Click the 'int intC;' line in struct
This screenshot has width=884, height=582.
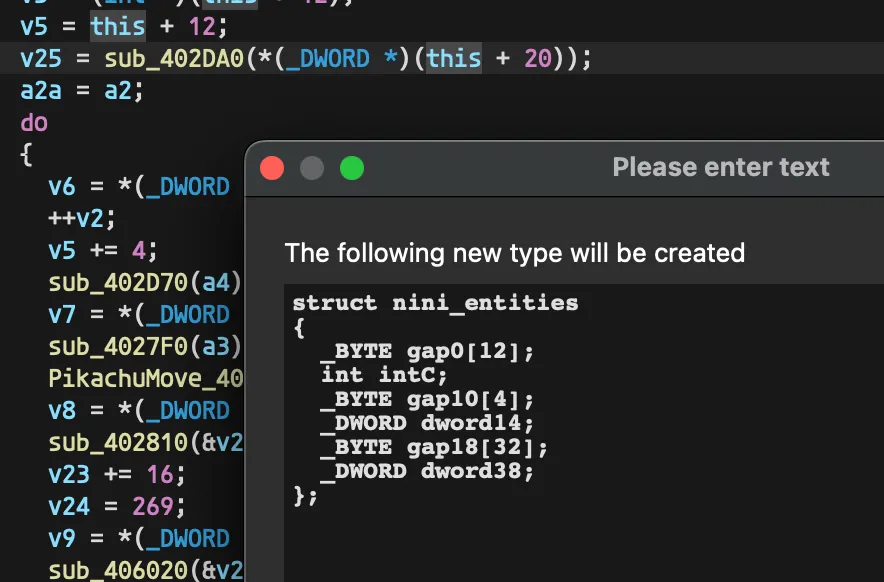(384, 375)
